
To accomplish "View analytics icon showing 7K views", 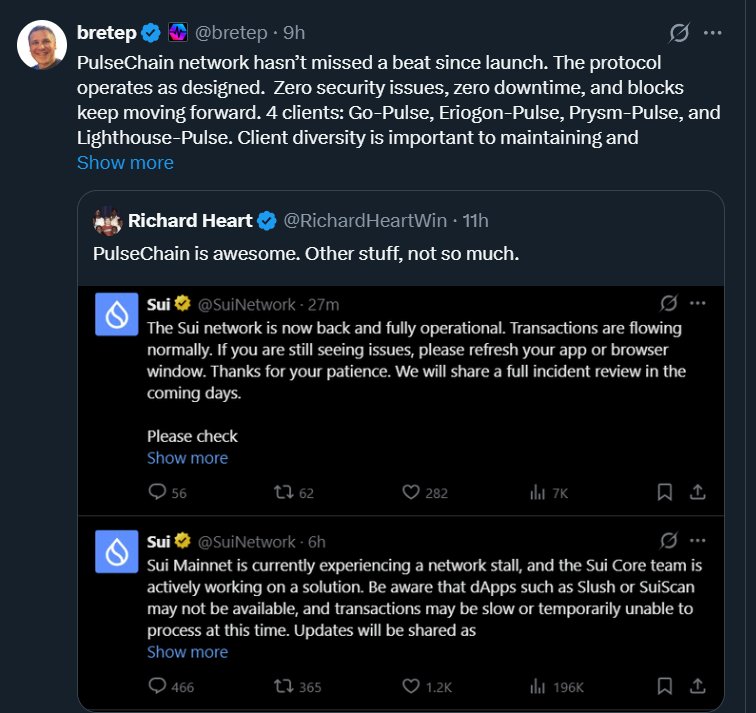I will click(x=537, y=492).
